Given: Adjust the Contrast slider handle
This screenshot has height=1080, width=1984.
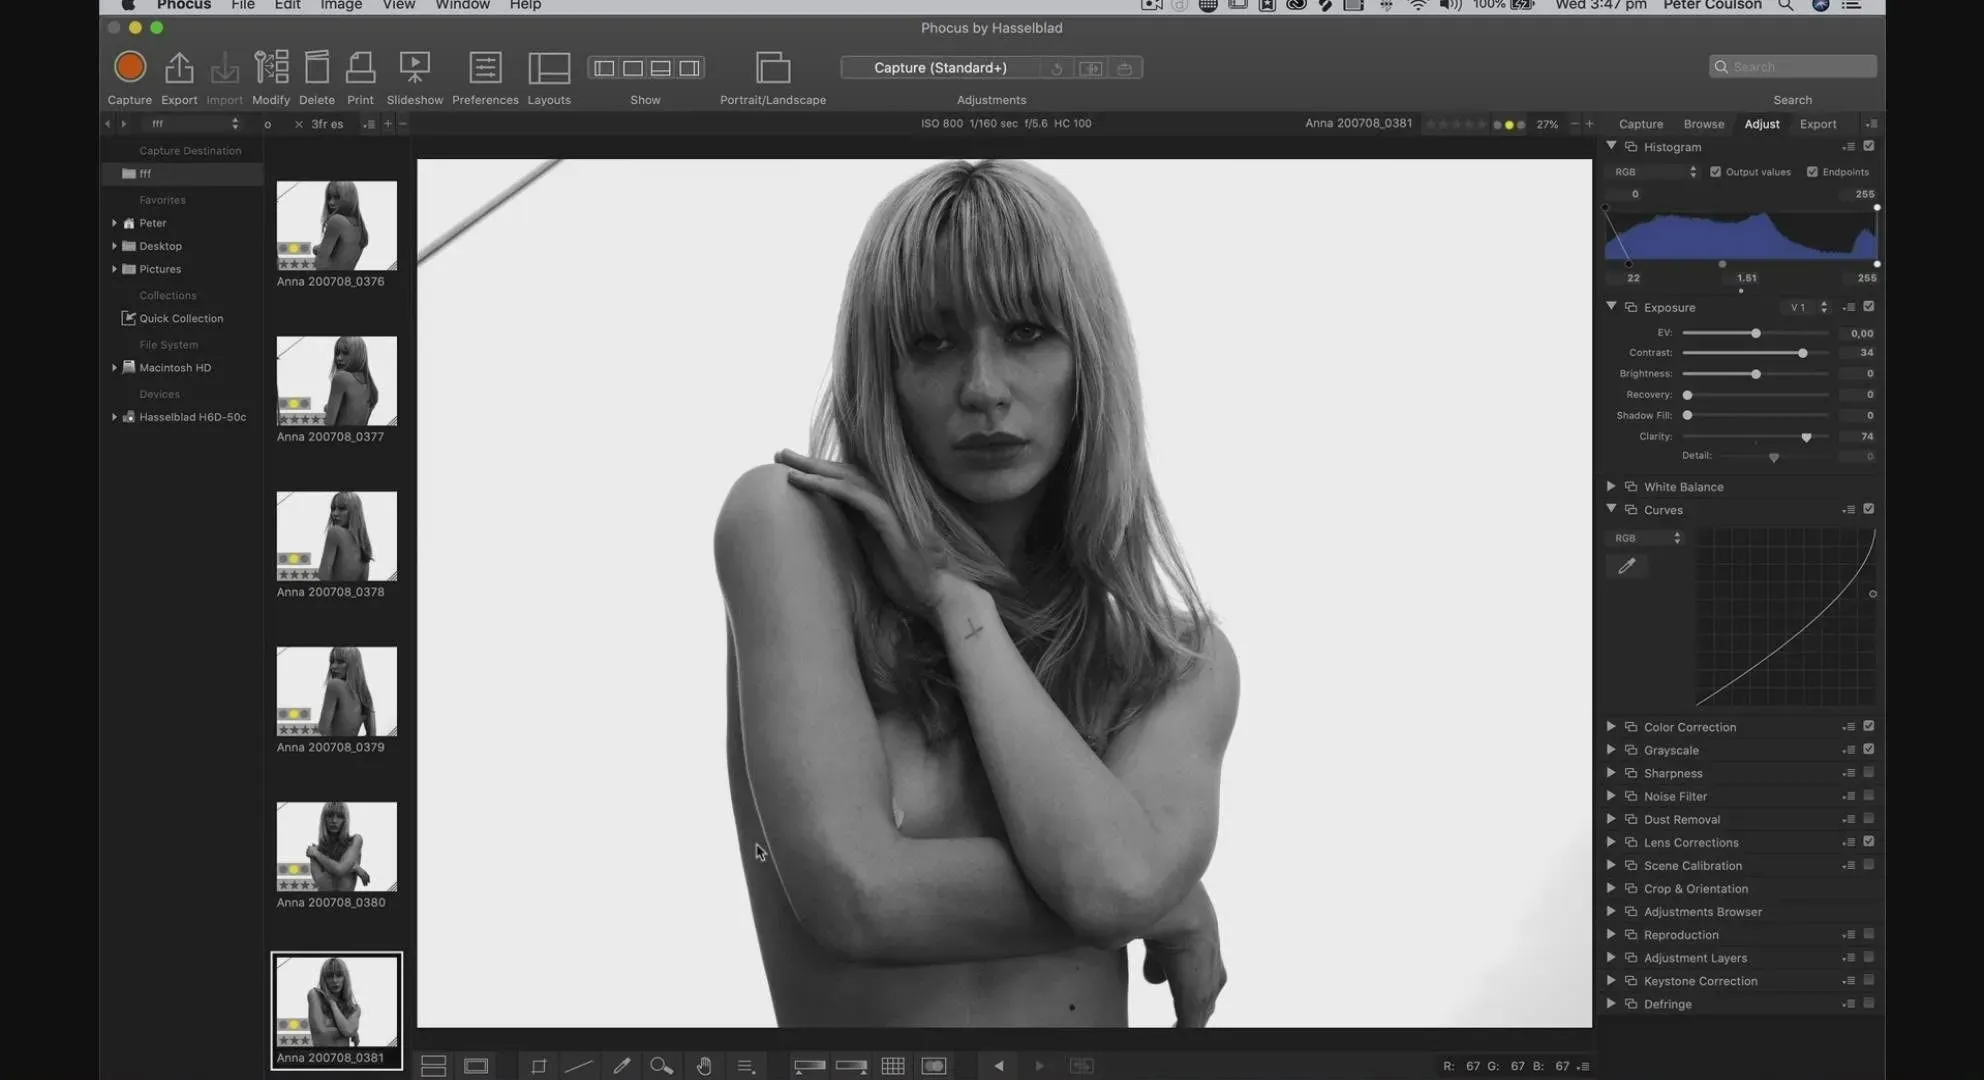Looking at the screenshot, I should coord(1802,353).
